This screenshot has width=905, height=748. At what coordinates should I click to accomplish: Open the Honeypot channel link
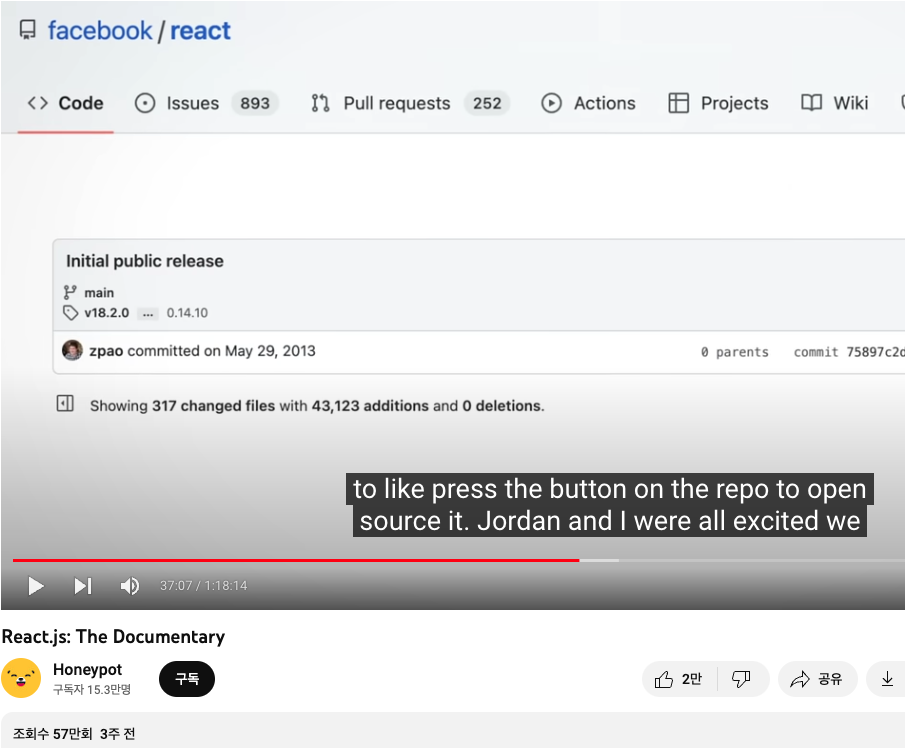(87, 670)
